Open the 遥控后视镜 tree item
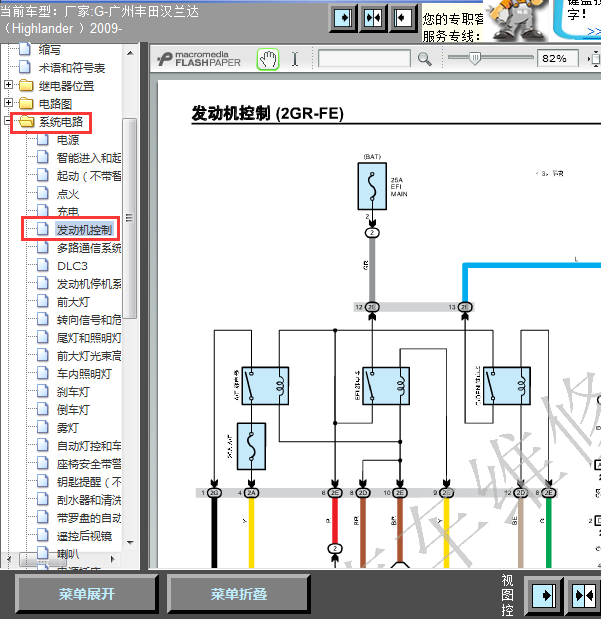601x619 pixels. [x=85, y=536]
